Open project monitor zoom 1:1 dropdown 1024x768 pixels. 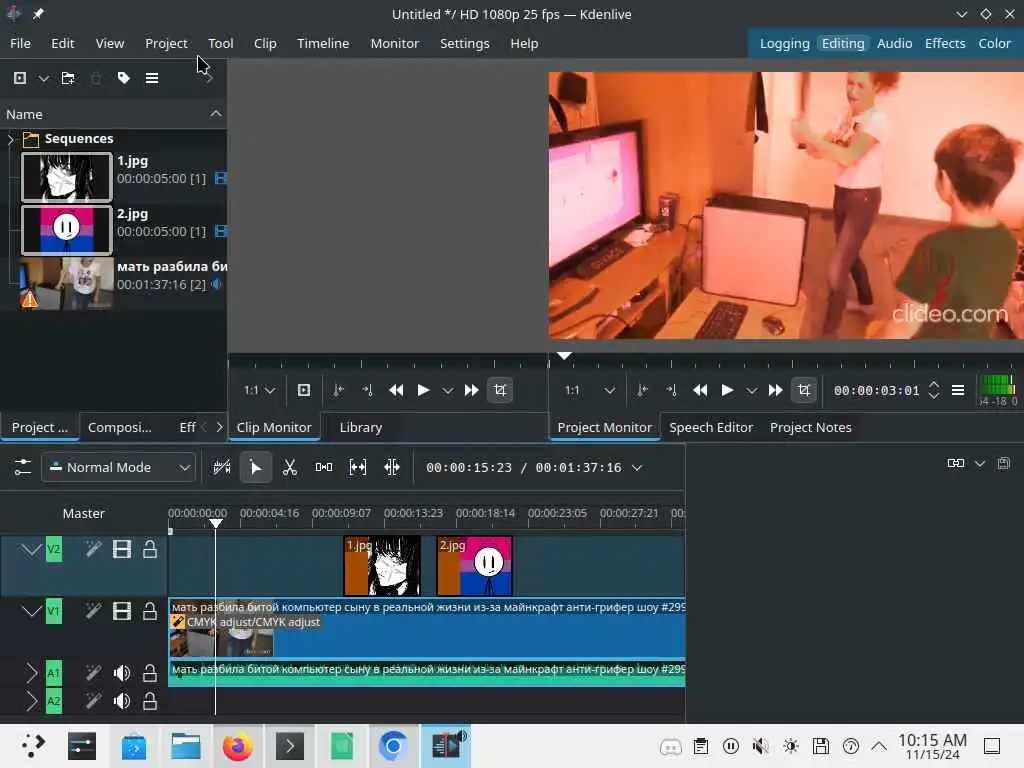pos(590,391)
